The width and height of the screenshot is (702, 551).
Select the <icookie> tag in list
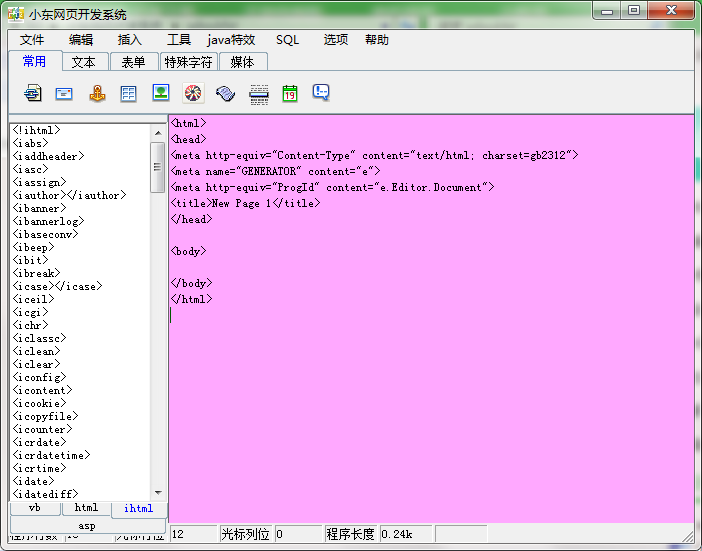coord(39,403)
